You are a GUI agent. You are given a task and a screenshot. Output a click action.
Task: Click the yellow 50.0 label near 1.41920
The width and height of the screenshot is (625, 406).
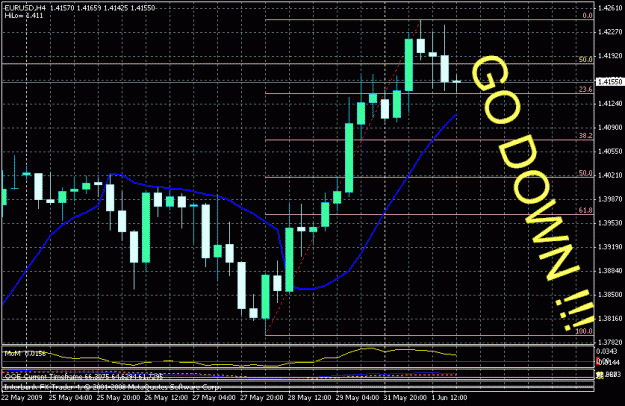pos(586,59)
